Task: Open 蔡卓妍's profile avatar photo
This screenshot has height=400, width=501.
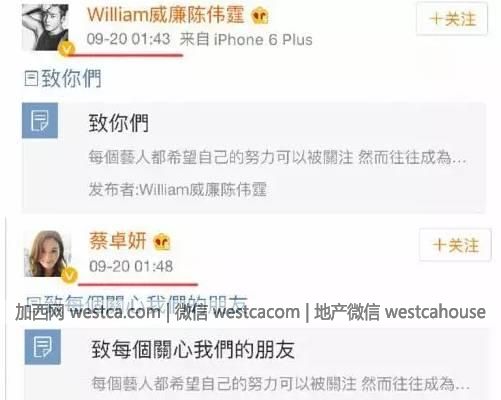Action: click(x=48, y=253)
